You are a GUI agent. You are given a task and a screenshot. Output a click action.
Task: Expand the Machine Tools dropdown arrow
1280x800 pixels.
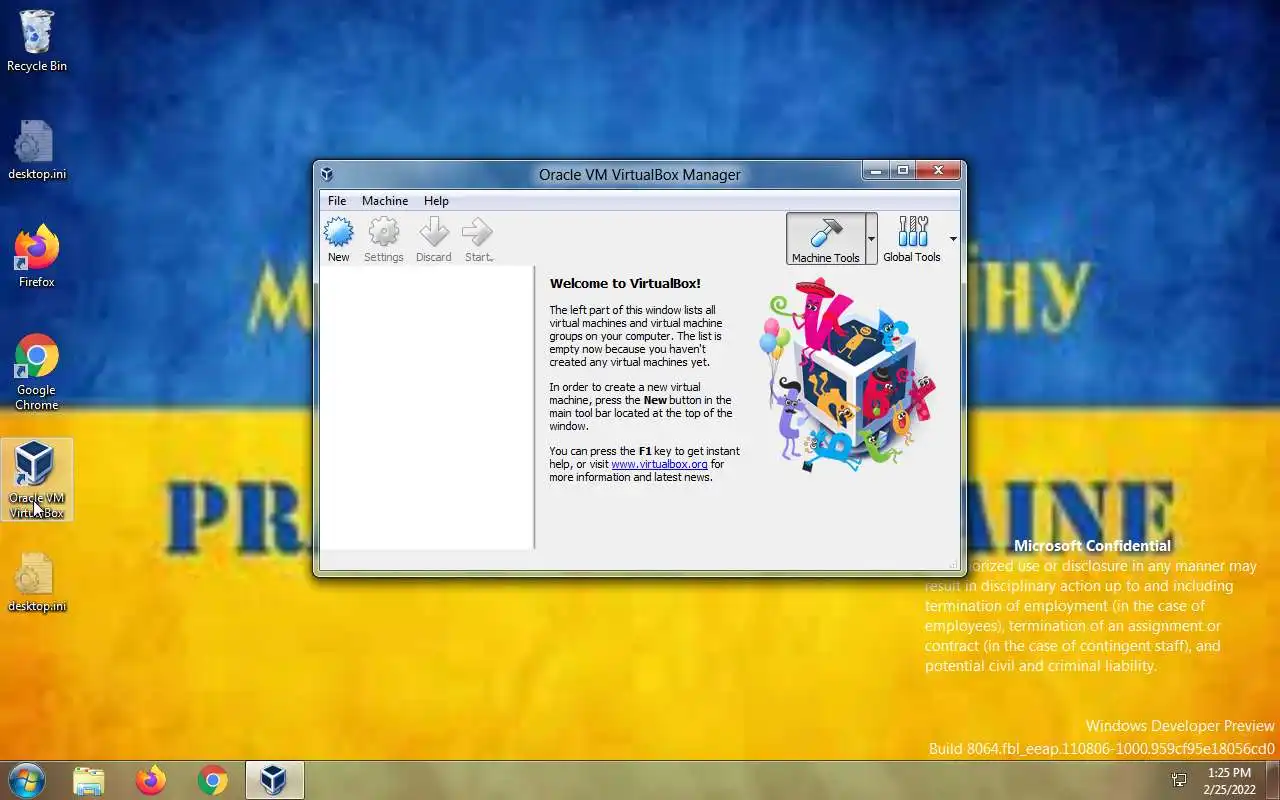[871, 239]
